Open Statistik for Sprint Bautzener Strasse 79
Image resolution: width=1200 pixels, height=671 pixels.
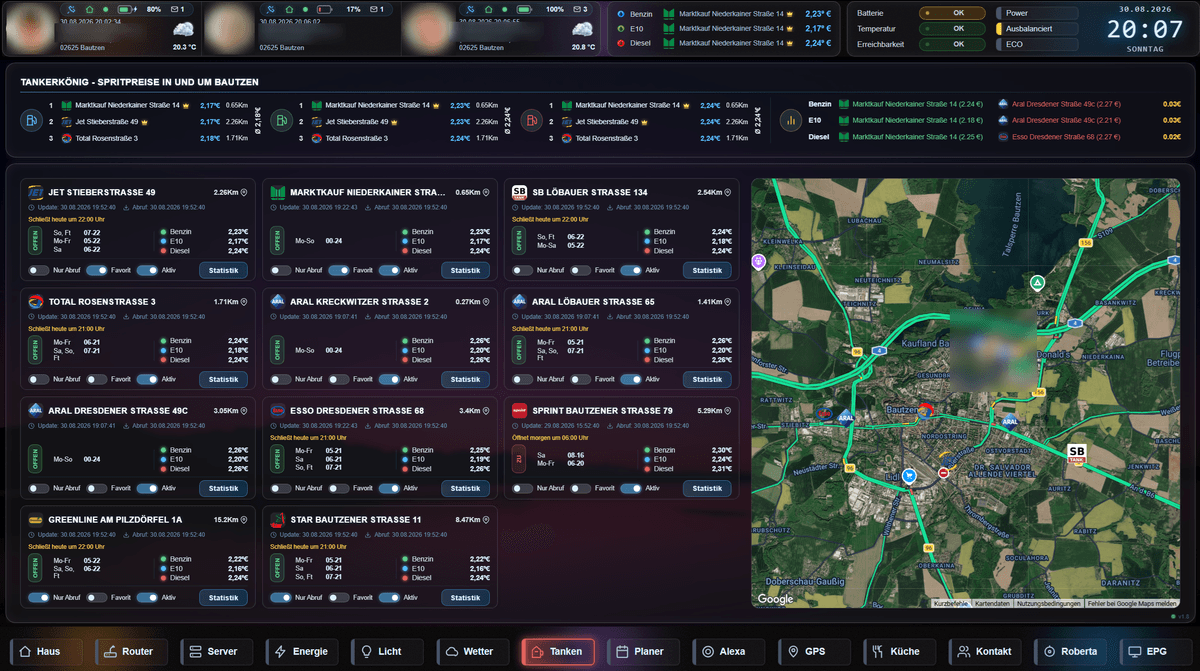707,488
